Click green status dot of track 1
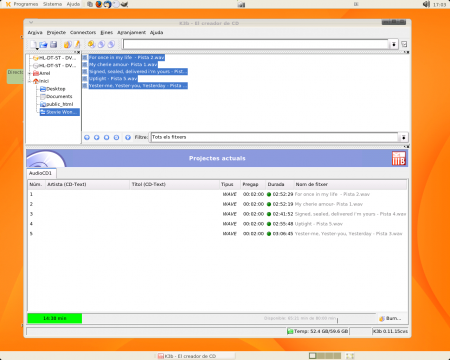 click(269, 194)
